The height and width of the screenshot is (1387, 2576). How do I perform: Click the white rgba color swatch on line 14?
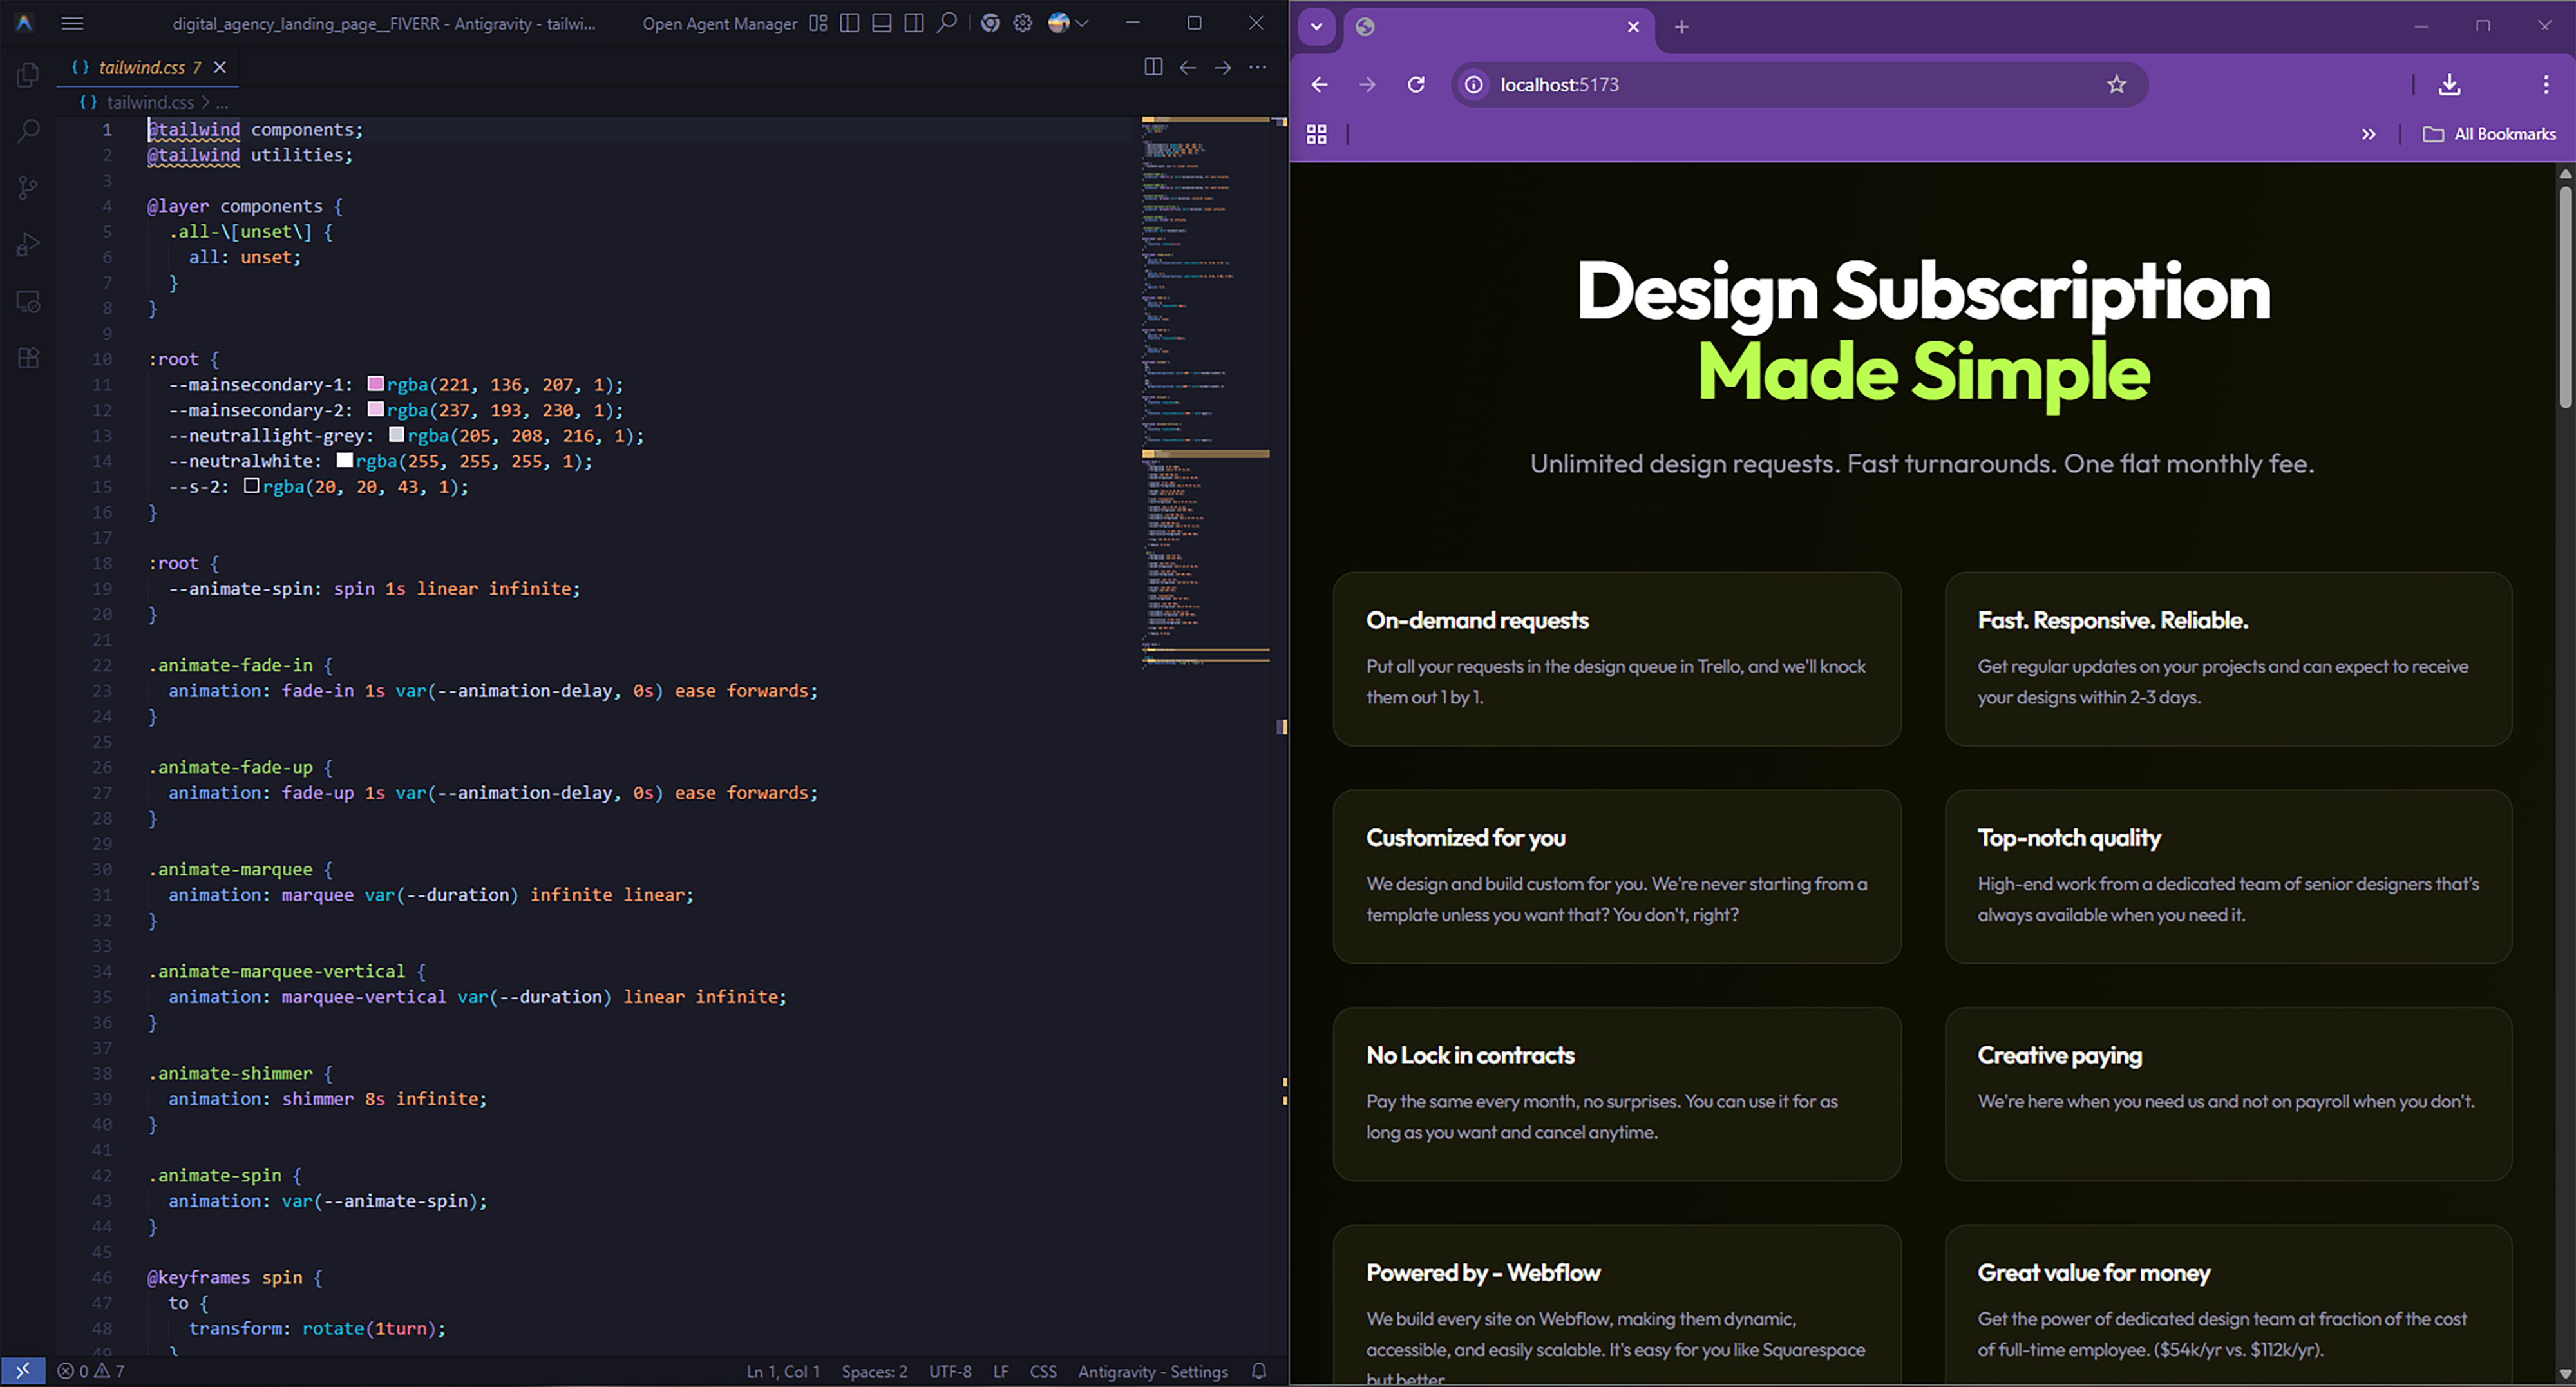(x=345, y=460)
